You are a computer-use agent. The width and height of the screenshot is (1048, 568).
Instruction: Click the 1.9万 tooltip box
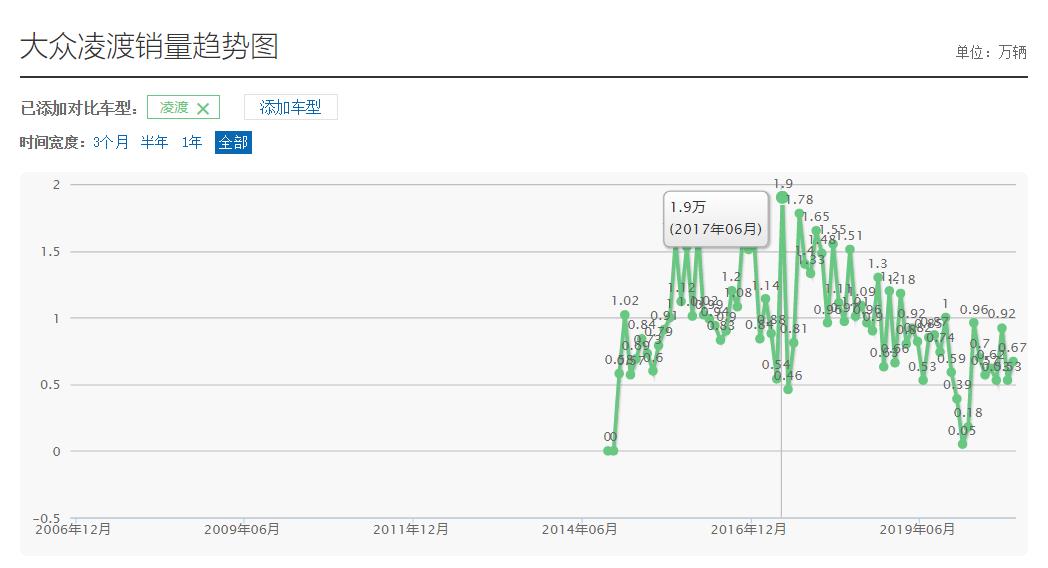[716, 219]
